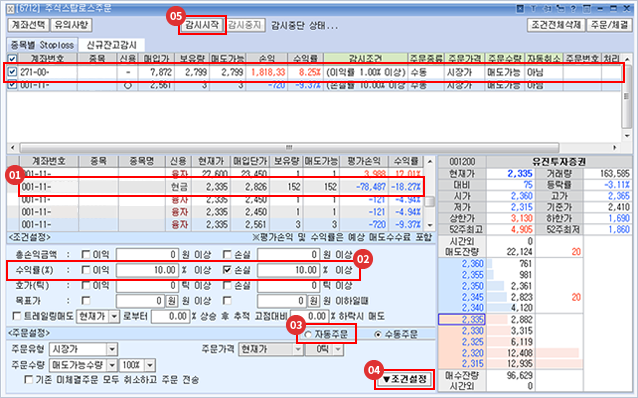Select 자동주문 radio button
Screen dimensions: 638x398
coord(308,335)
